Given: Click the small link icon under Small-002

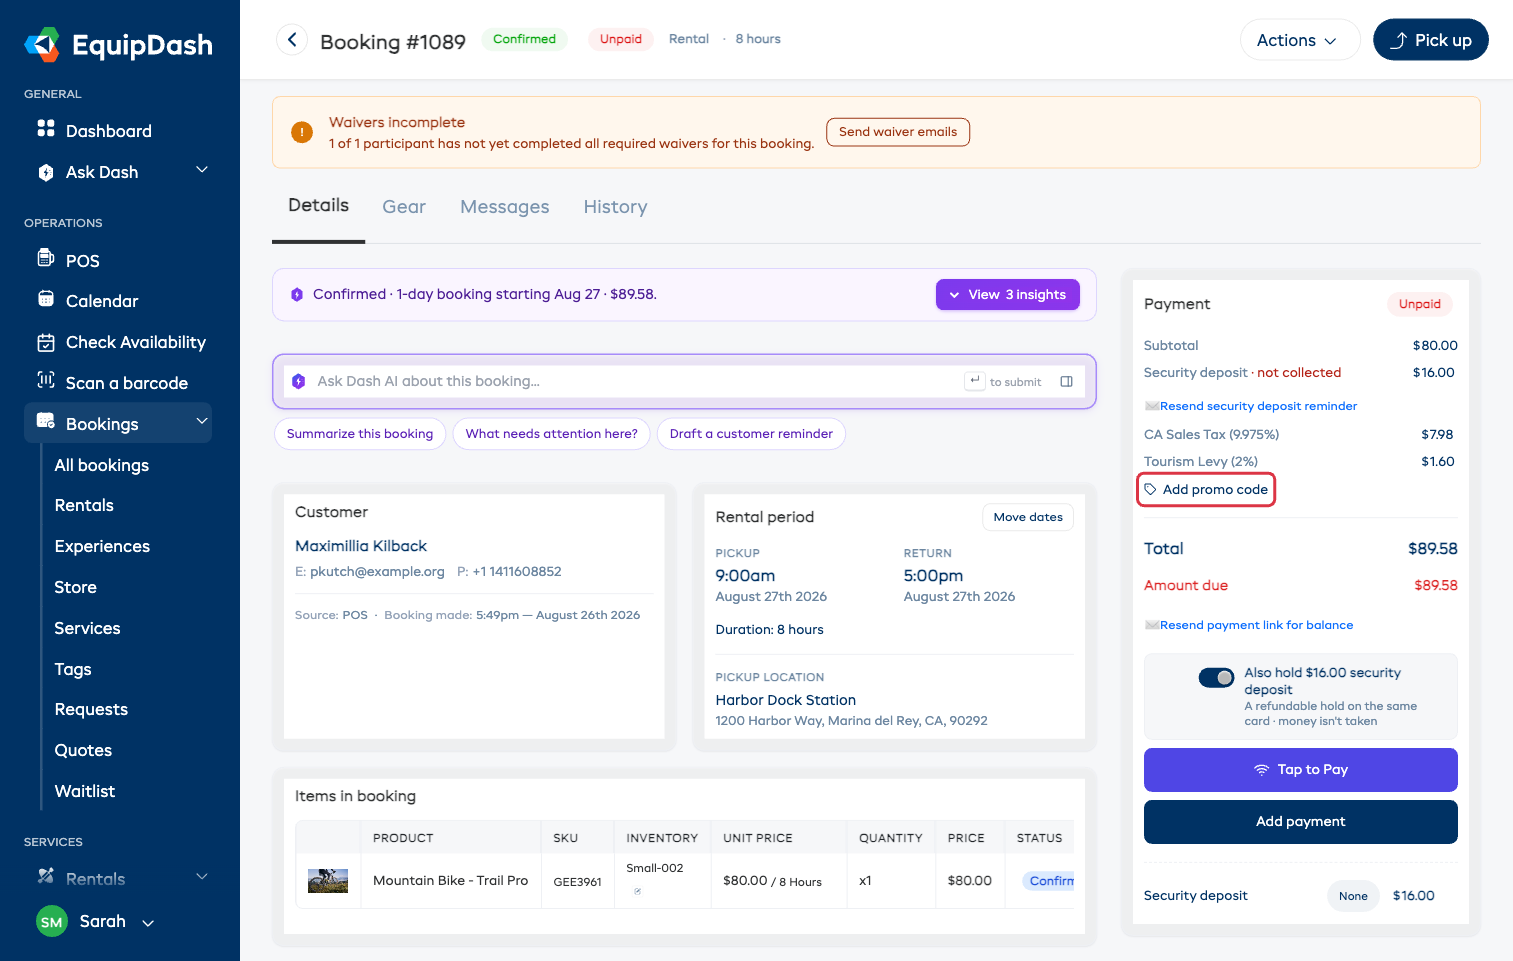Looking at the screenshot, I should pyautogui.click(x=637, y=891).
